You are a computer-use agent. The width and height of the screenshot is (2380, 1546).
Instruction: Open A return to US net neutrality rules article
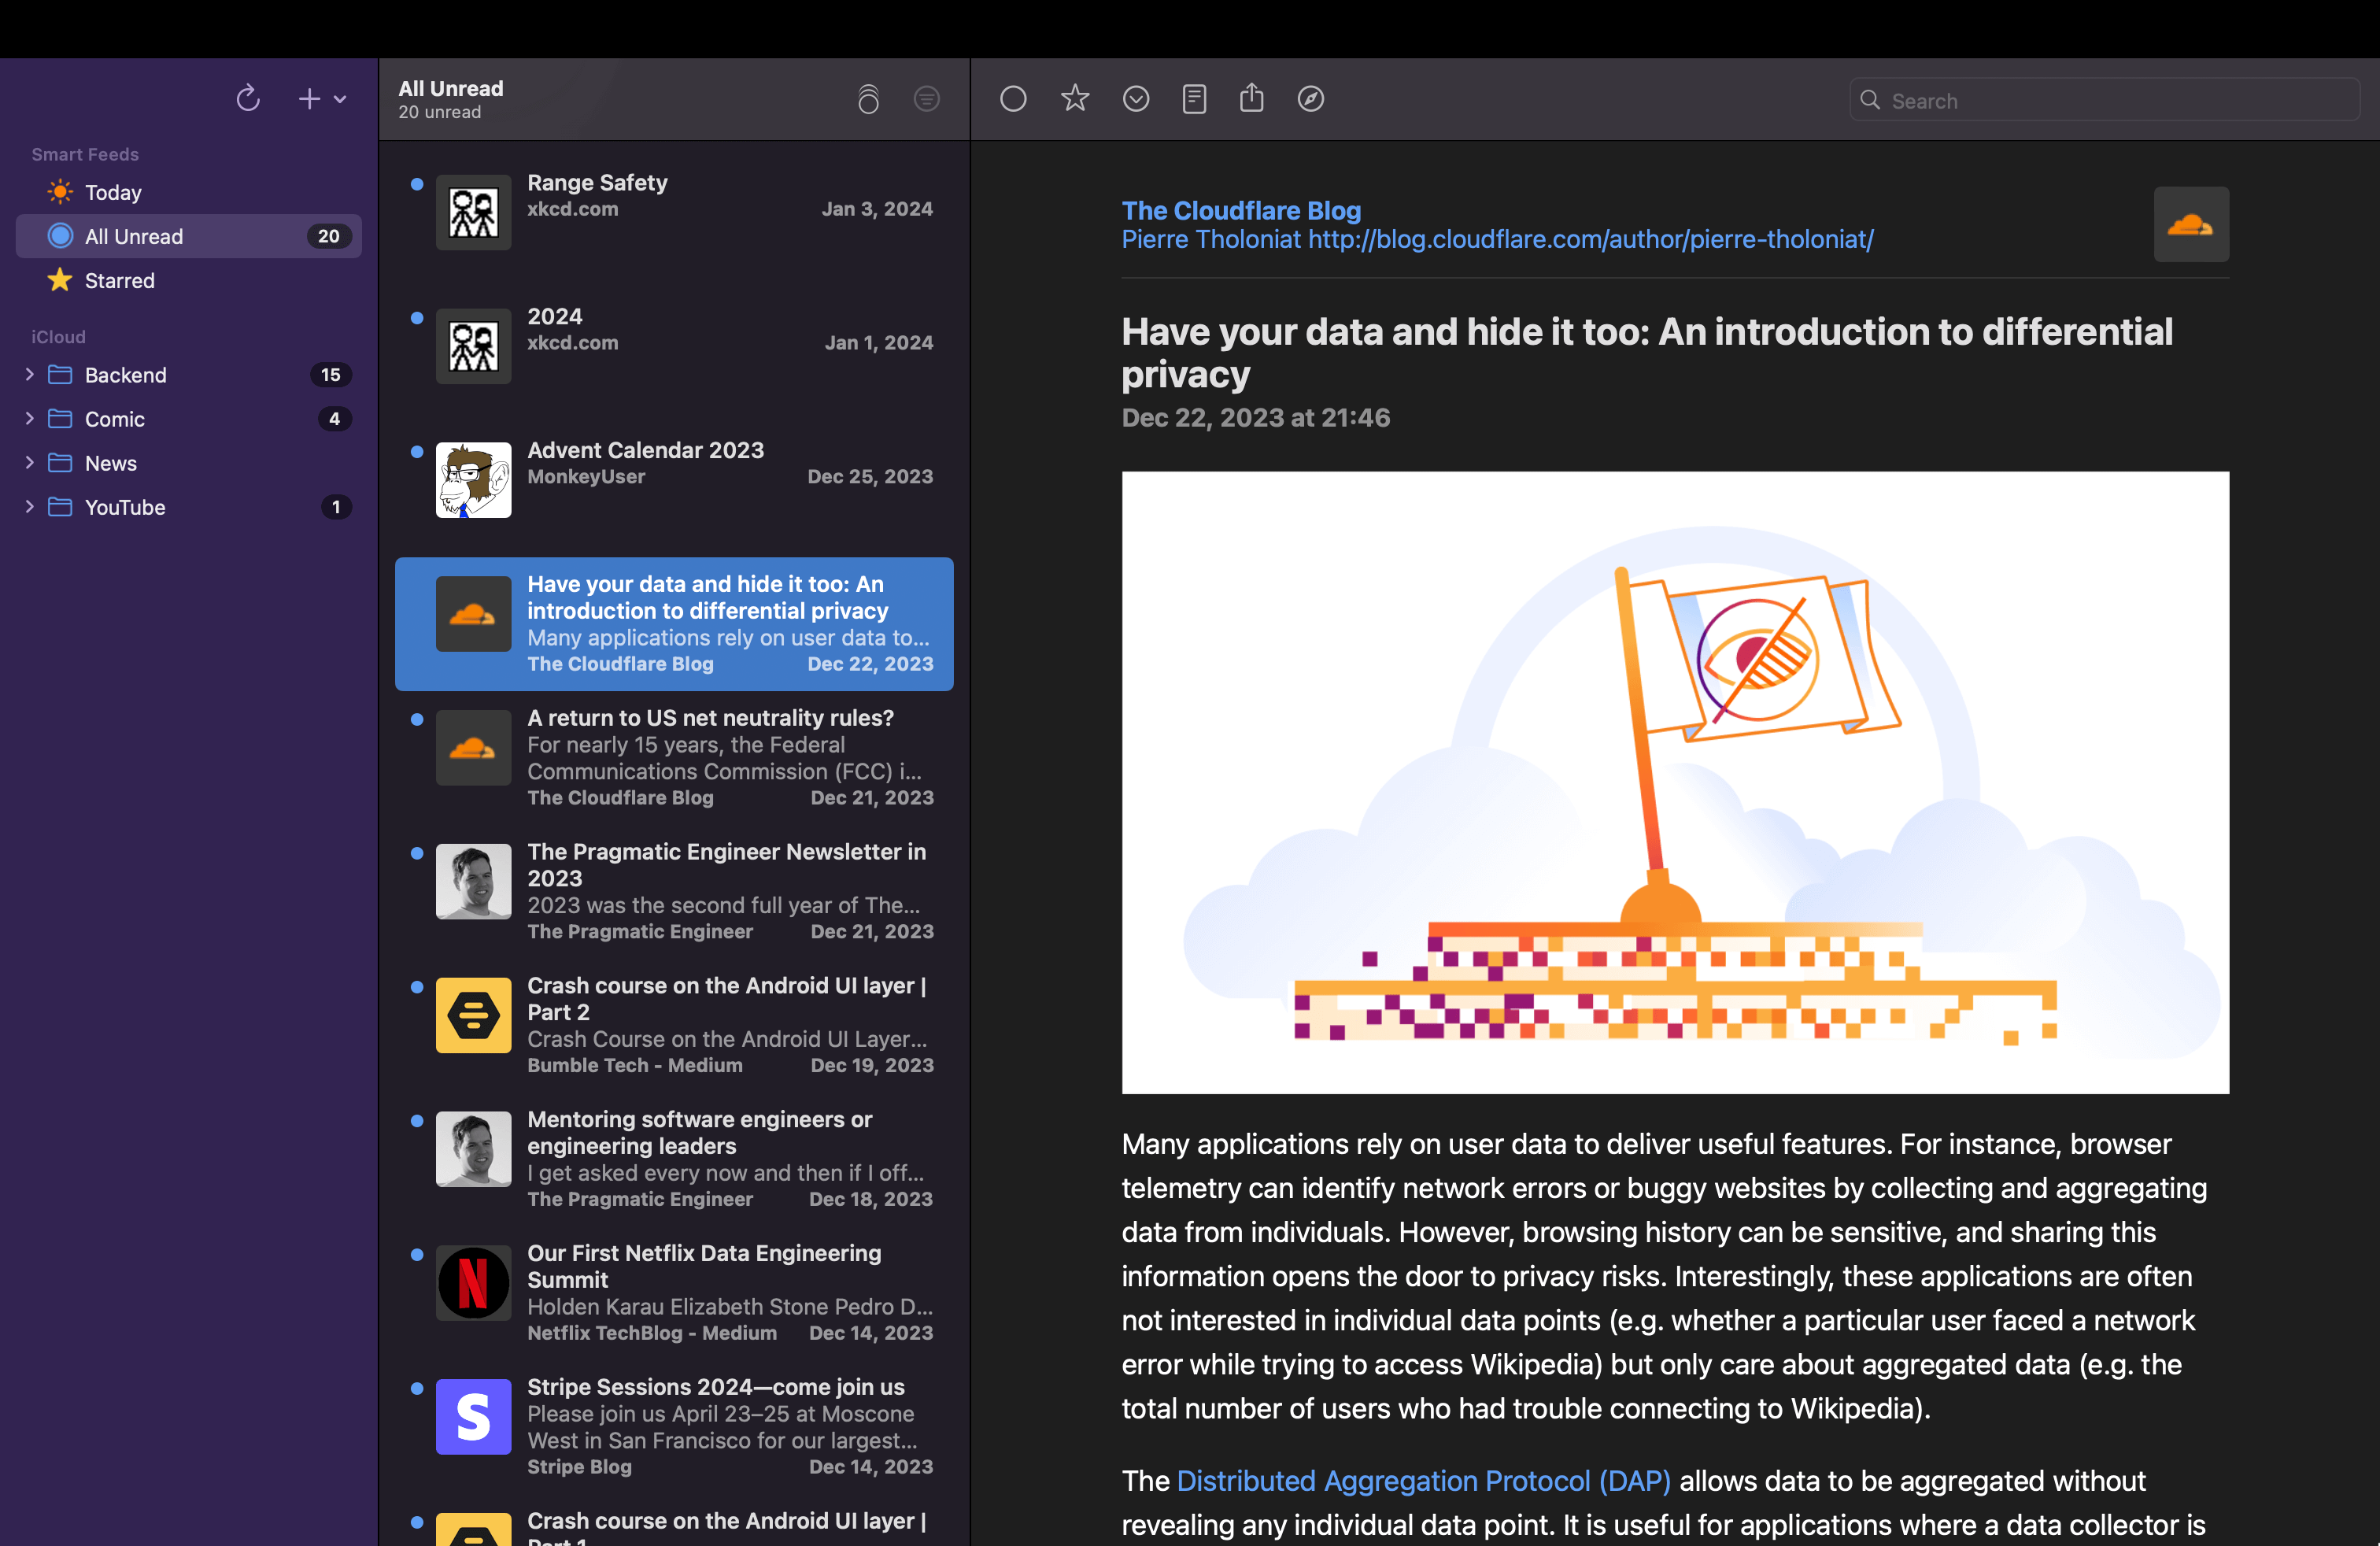(674, 757)
